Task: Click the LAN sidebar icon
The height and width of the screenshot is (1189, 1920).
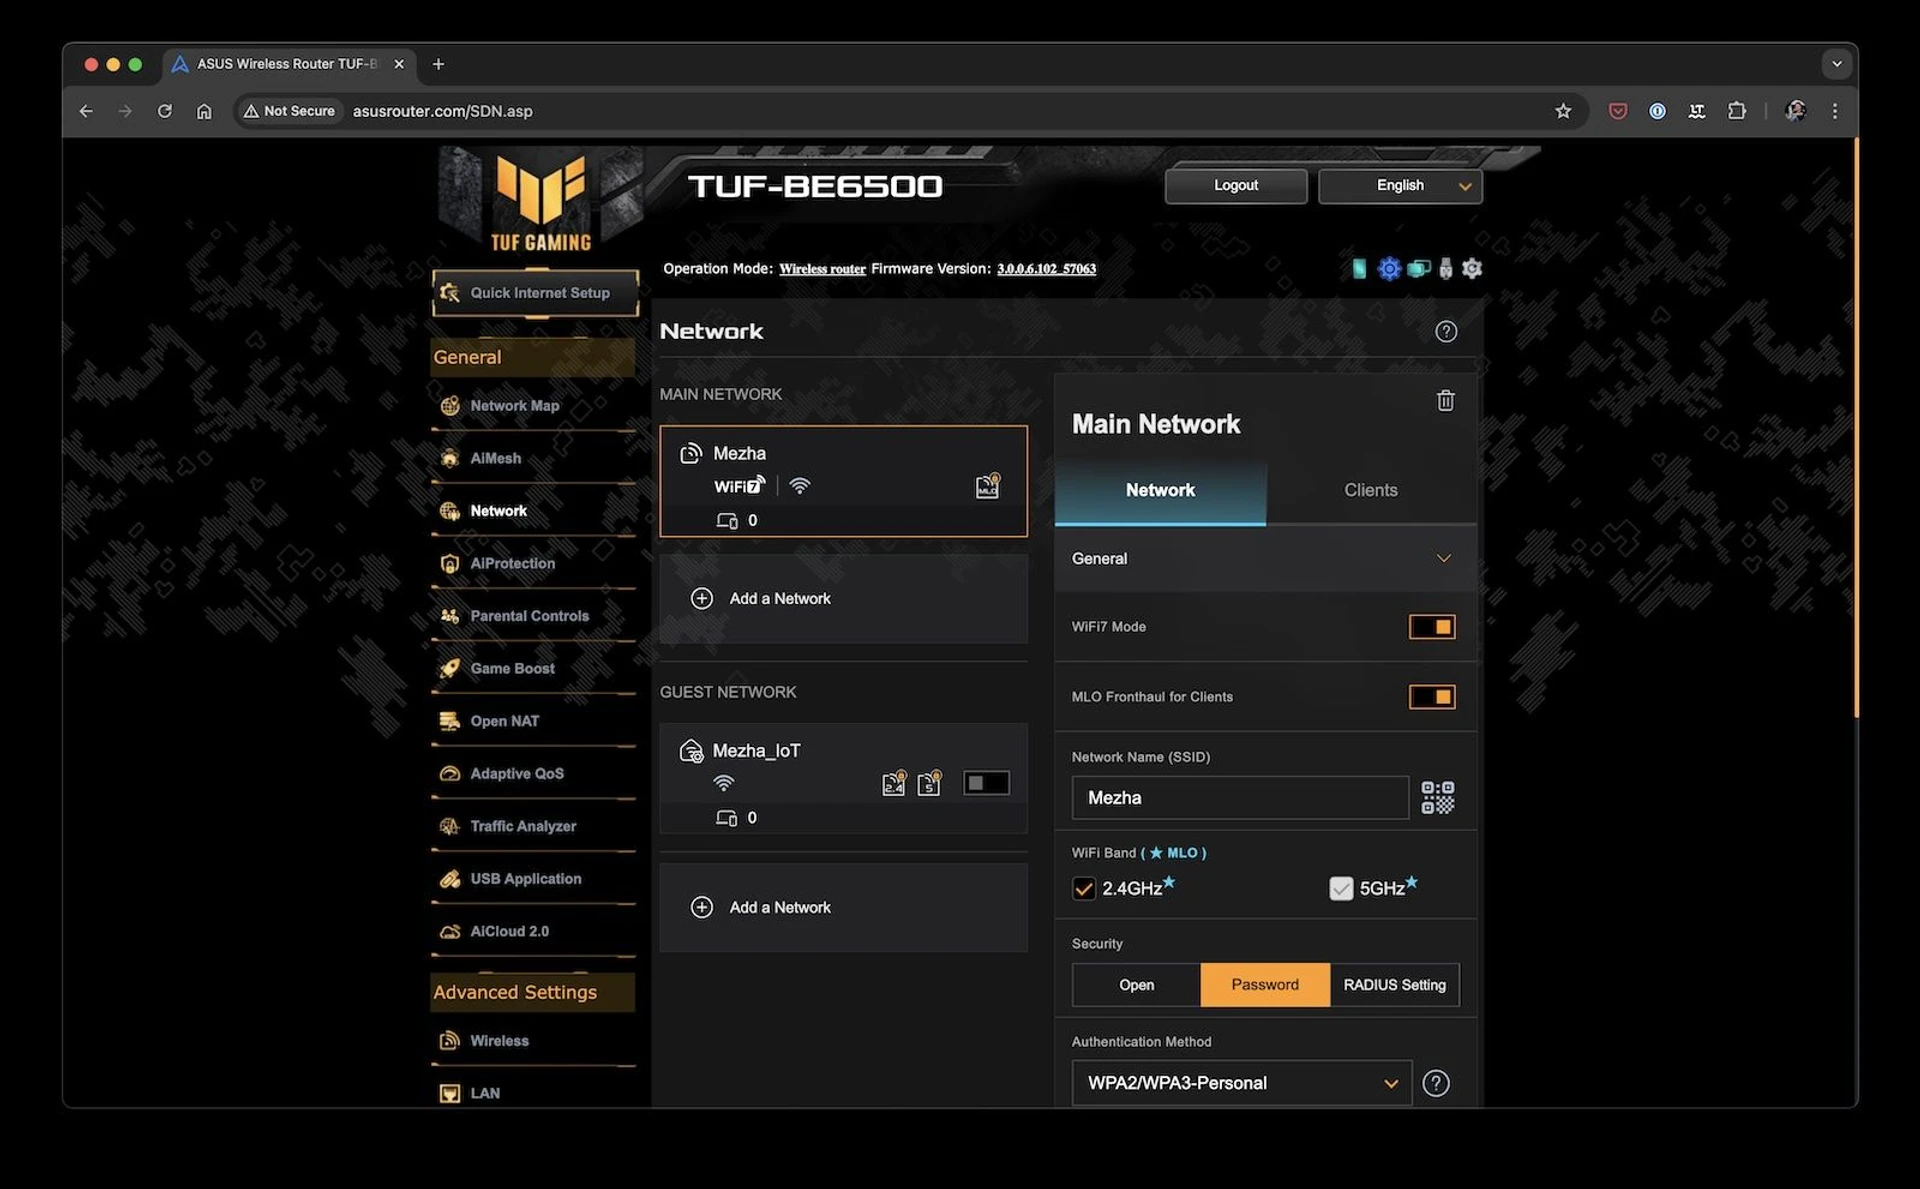Action: 450,1093
